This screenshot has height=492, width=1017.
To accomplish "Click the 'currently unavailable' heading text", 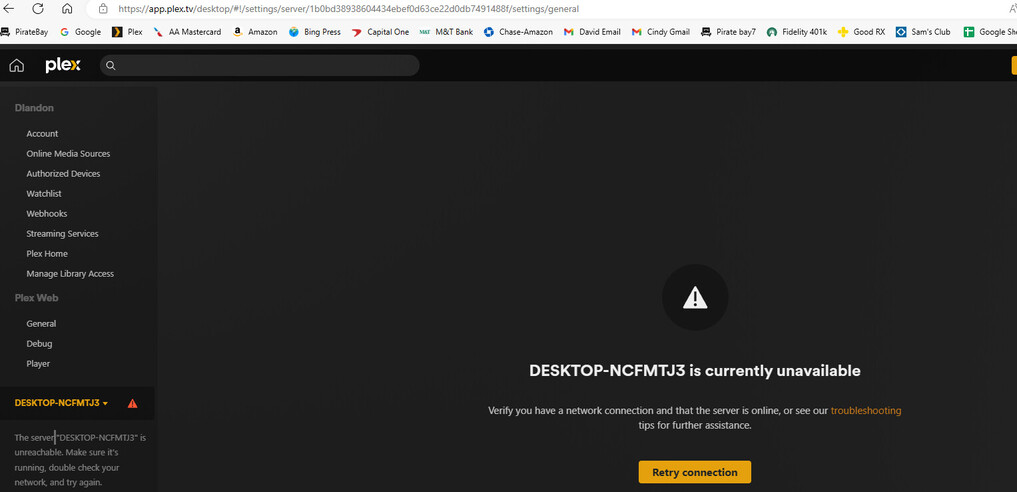I will 695,371.
